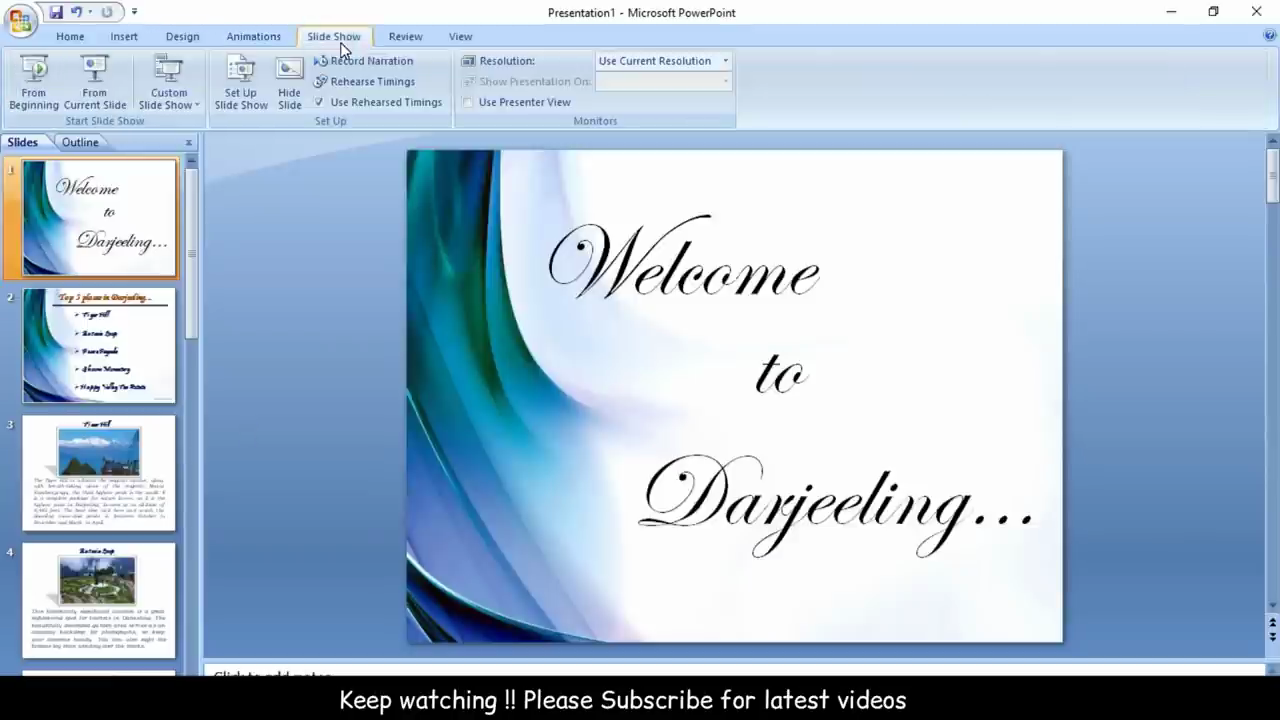Open the Review ribbon tab
Screen dimensions: 1280x720
click(x=405, y=36)
